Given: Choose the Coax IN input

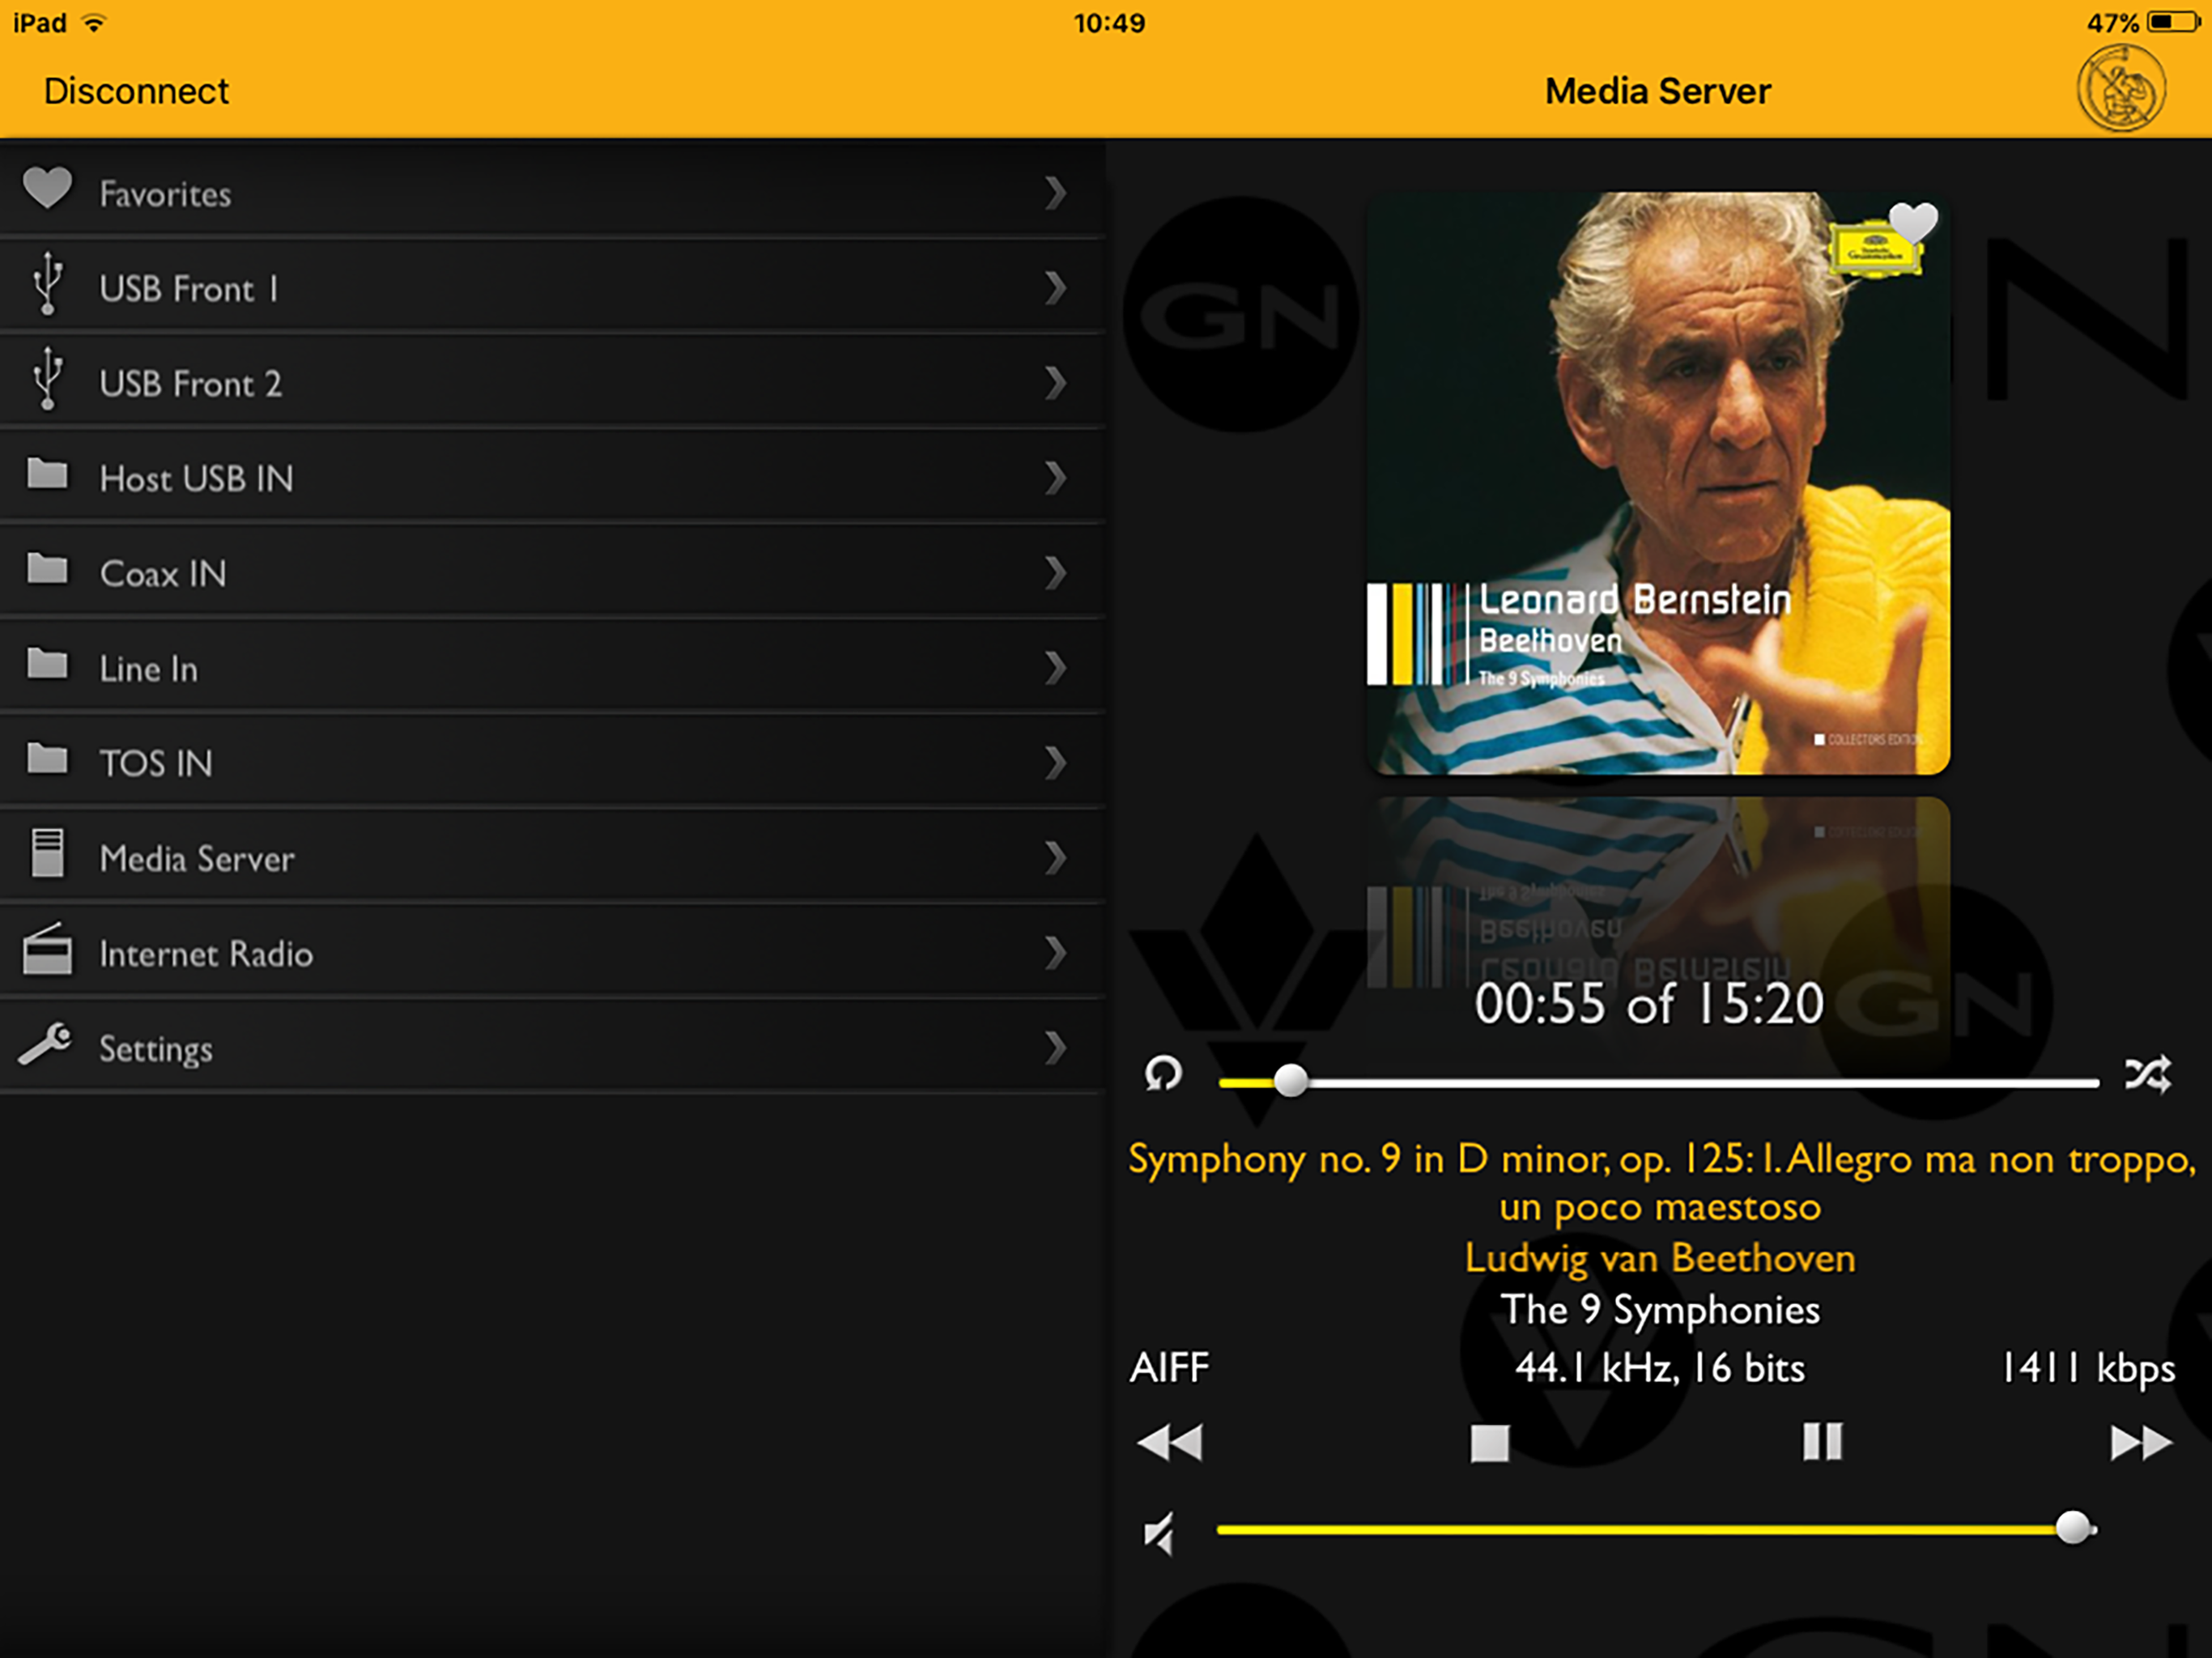Looking at the screenshot, I should point(552,572).
